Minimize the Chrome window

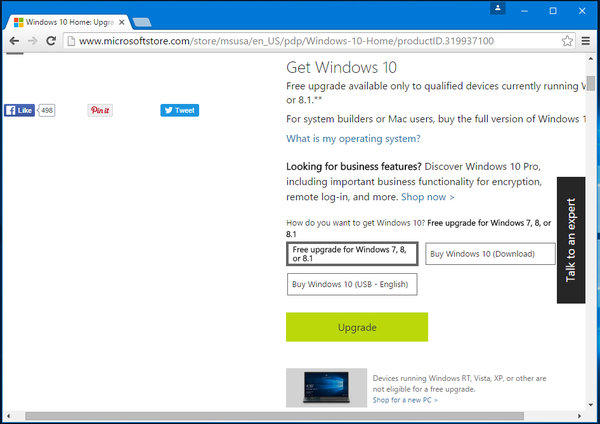(x=525, y=11)
